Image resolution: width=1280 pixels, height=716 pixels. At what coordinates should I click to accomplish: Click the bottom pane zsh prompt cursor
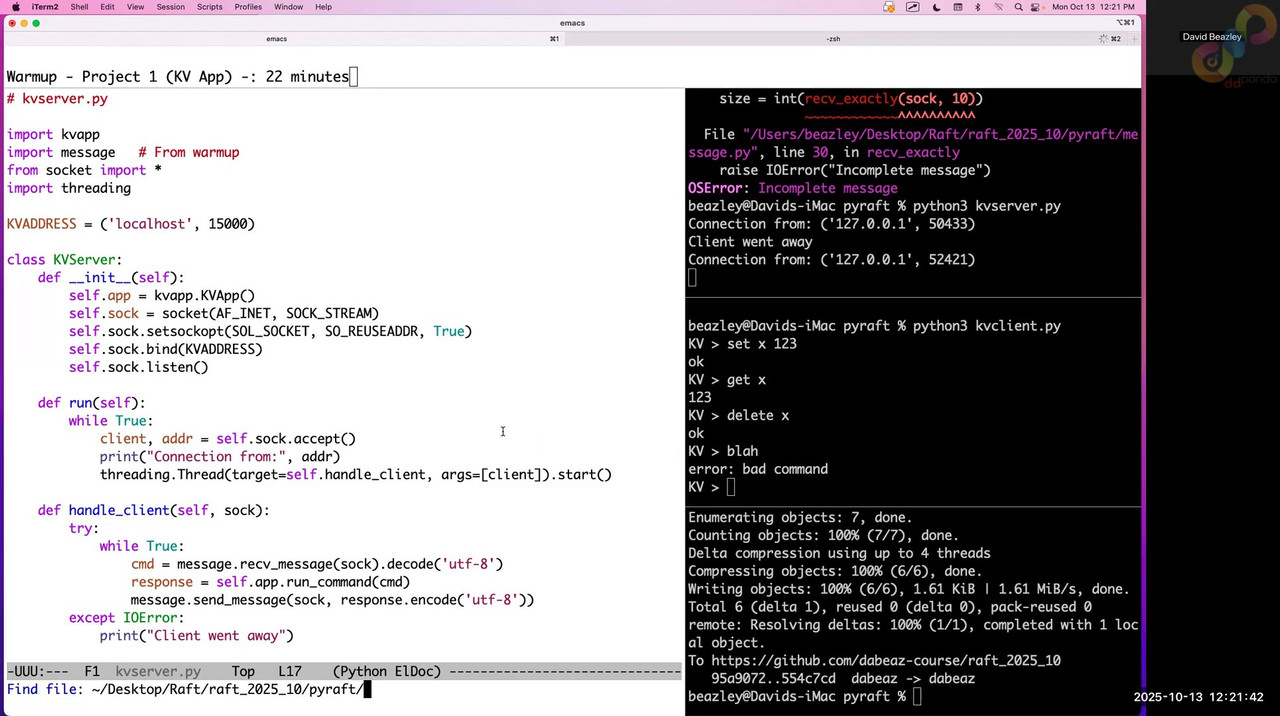point(917,697)
